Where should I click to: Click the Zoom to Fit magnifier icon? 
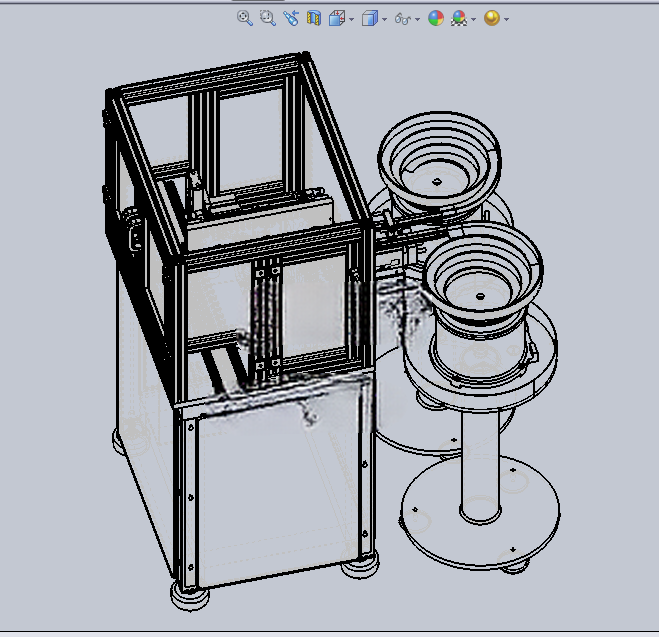click(245, 18)
